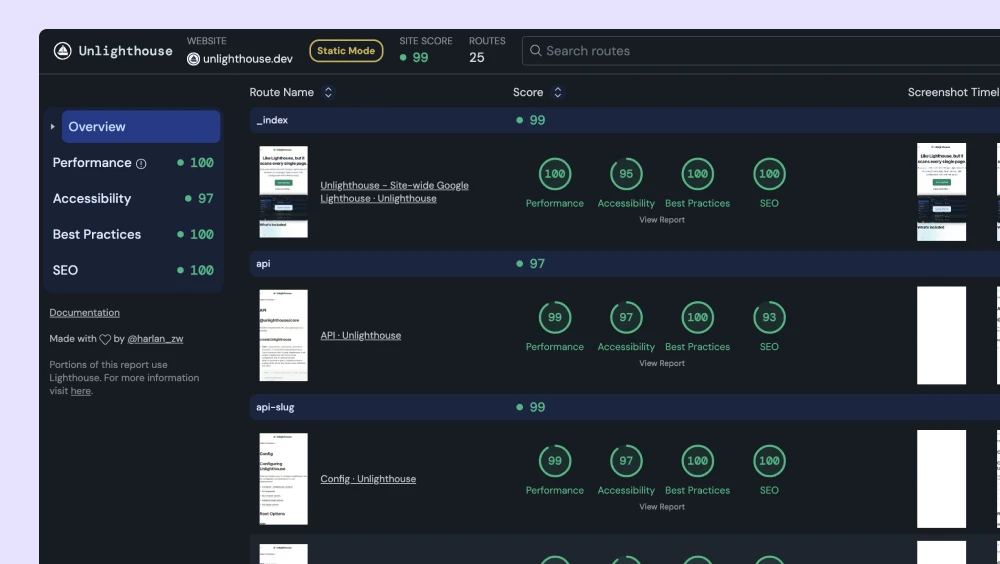Click the Screenshot Timeline column header
Image resolution: width=1000 pixels, height=564 pixels.
(953, 93)
